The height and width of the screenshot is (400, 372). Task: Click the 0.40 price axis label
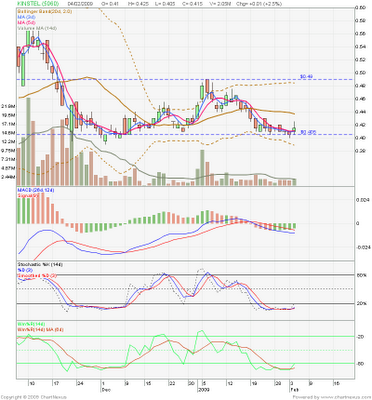[x=360, y=137]
